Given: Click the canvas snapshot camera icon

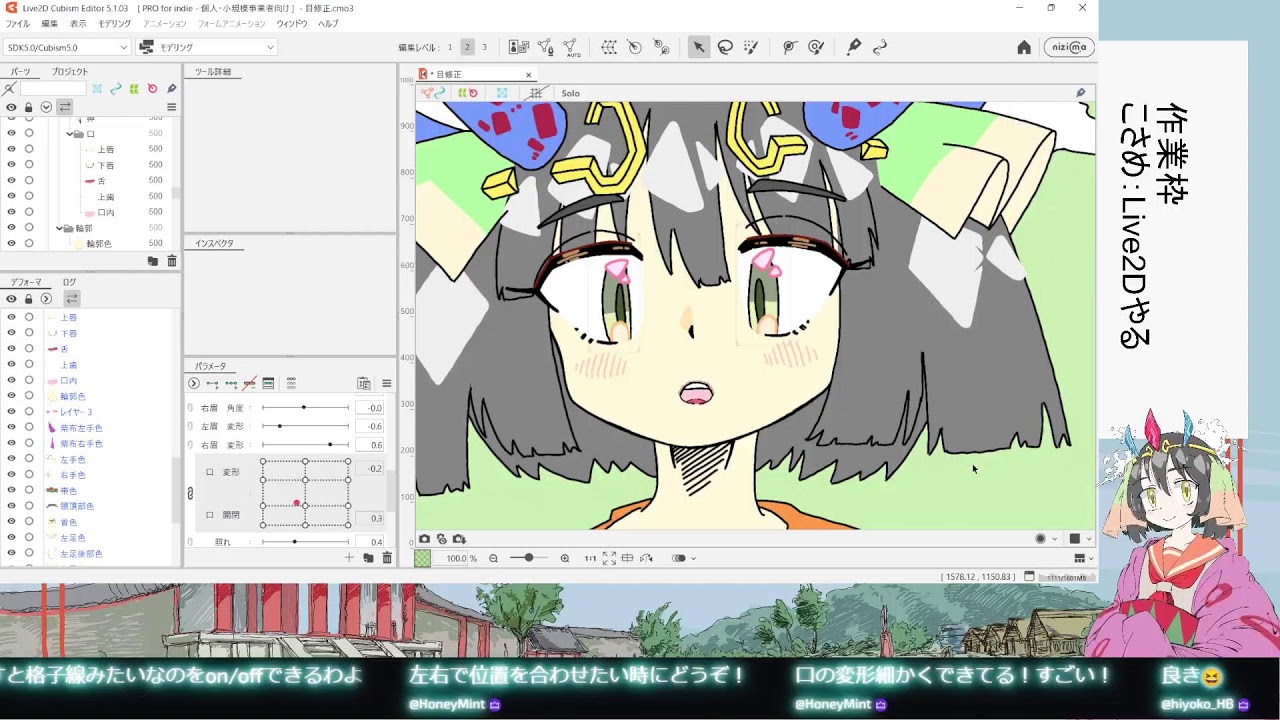Looking at the screenshot, I should 425,539.
